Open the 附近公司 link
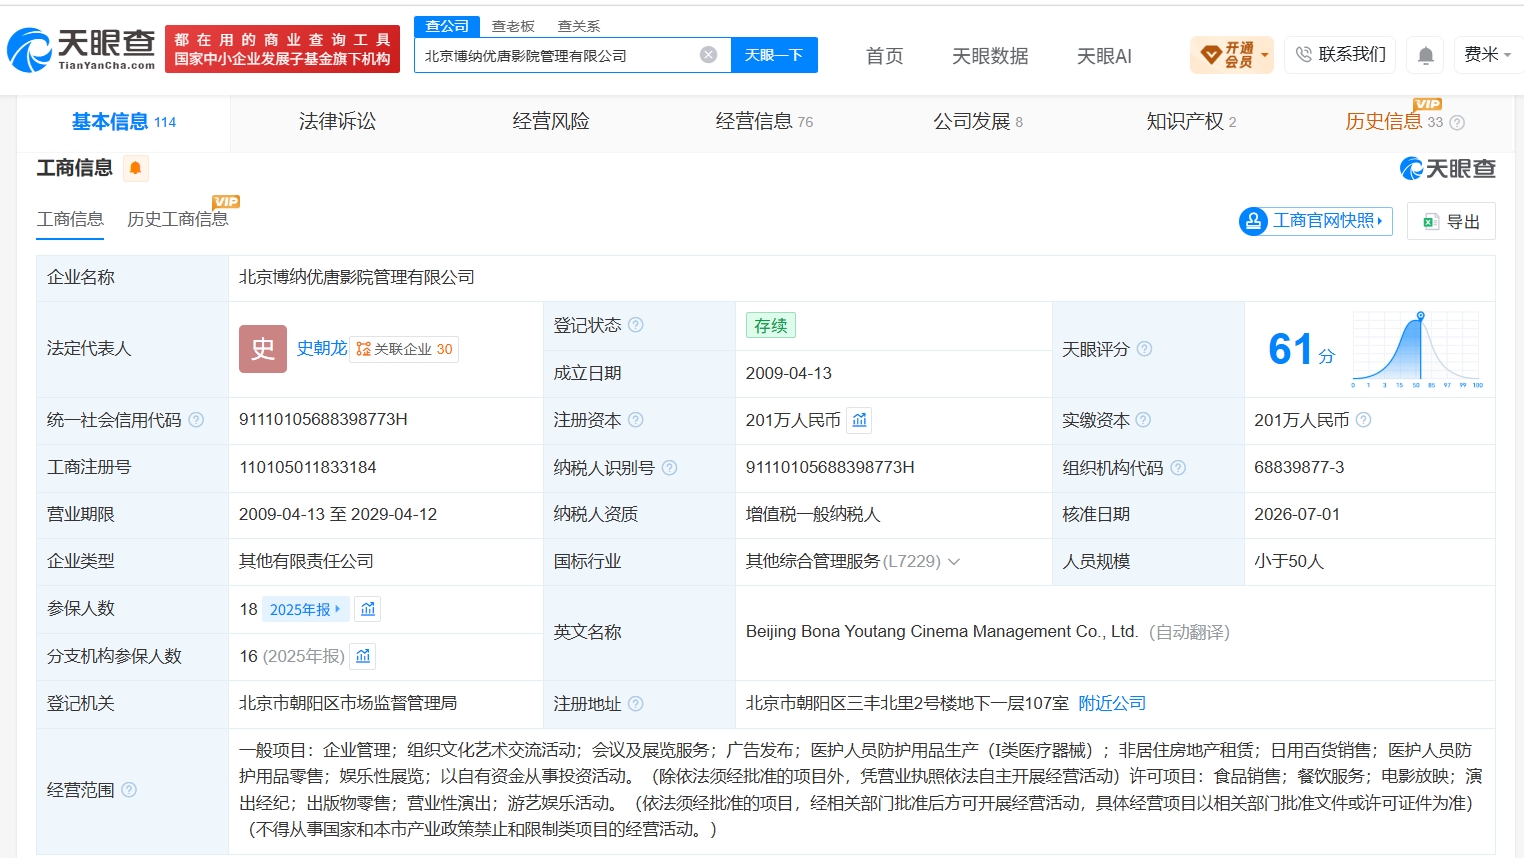1524x858 pixels. [x=1112, y=703]
